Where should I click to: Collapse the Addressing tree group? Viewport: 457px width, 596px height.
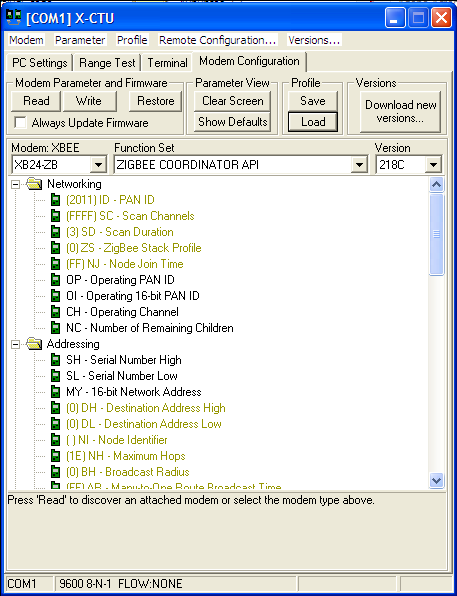(15, 344)
